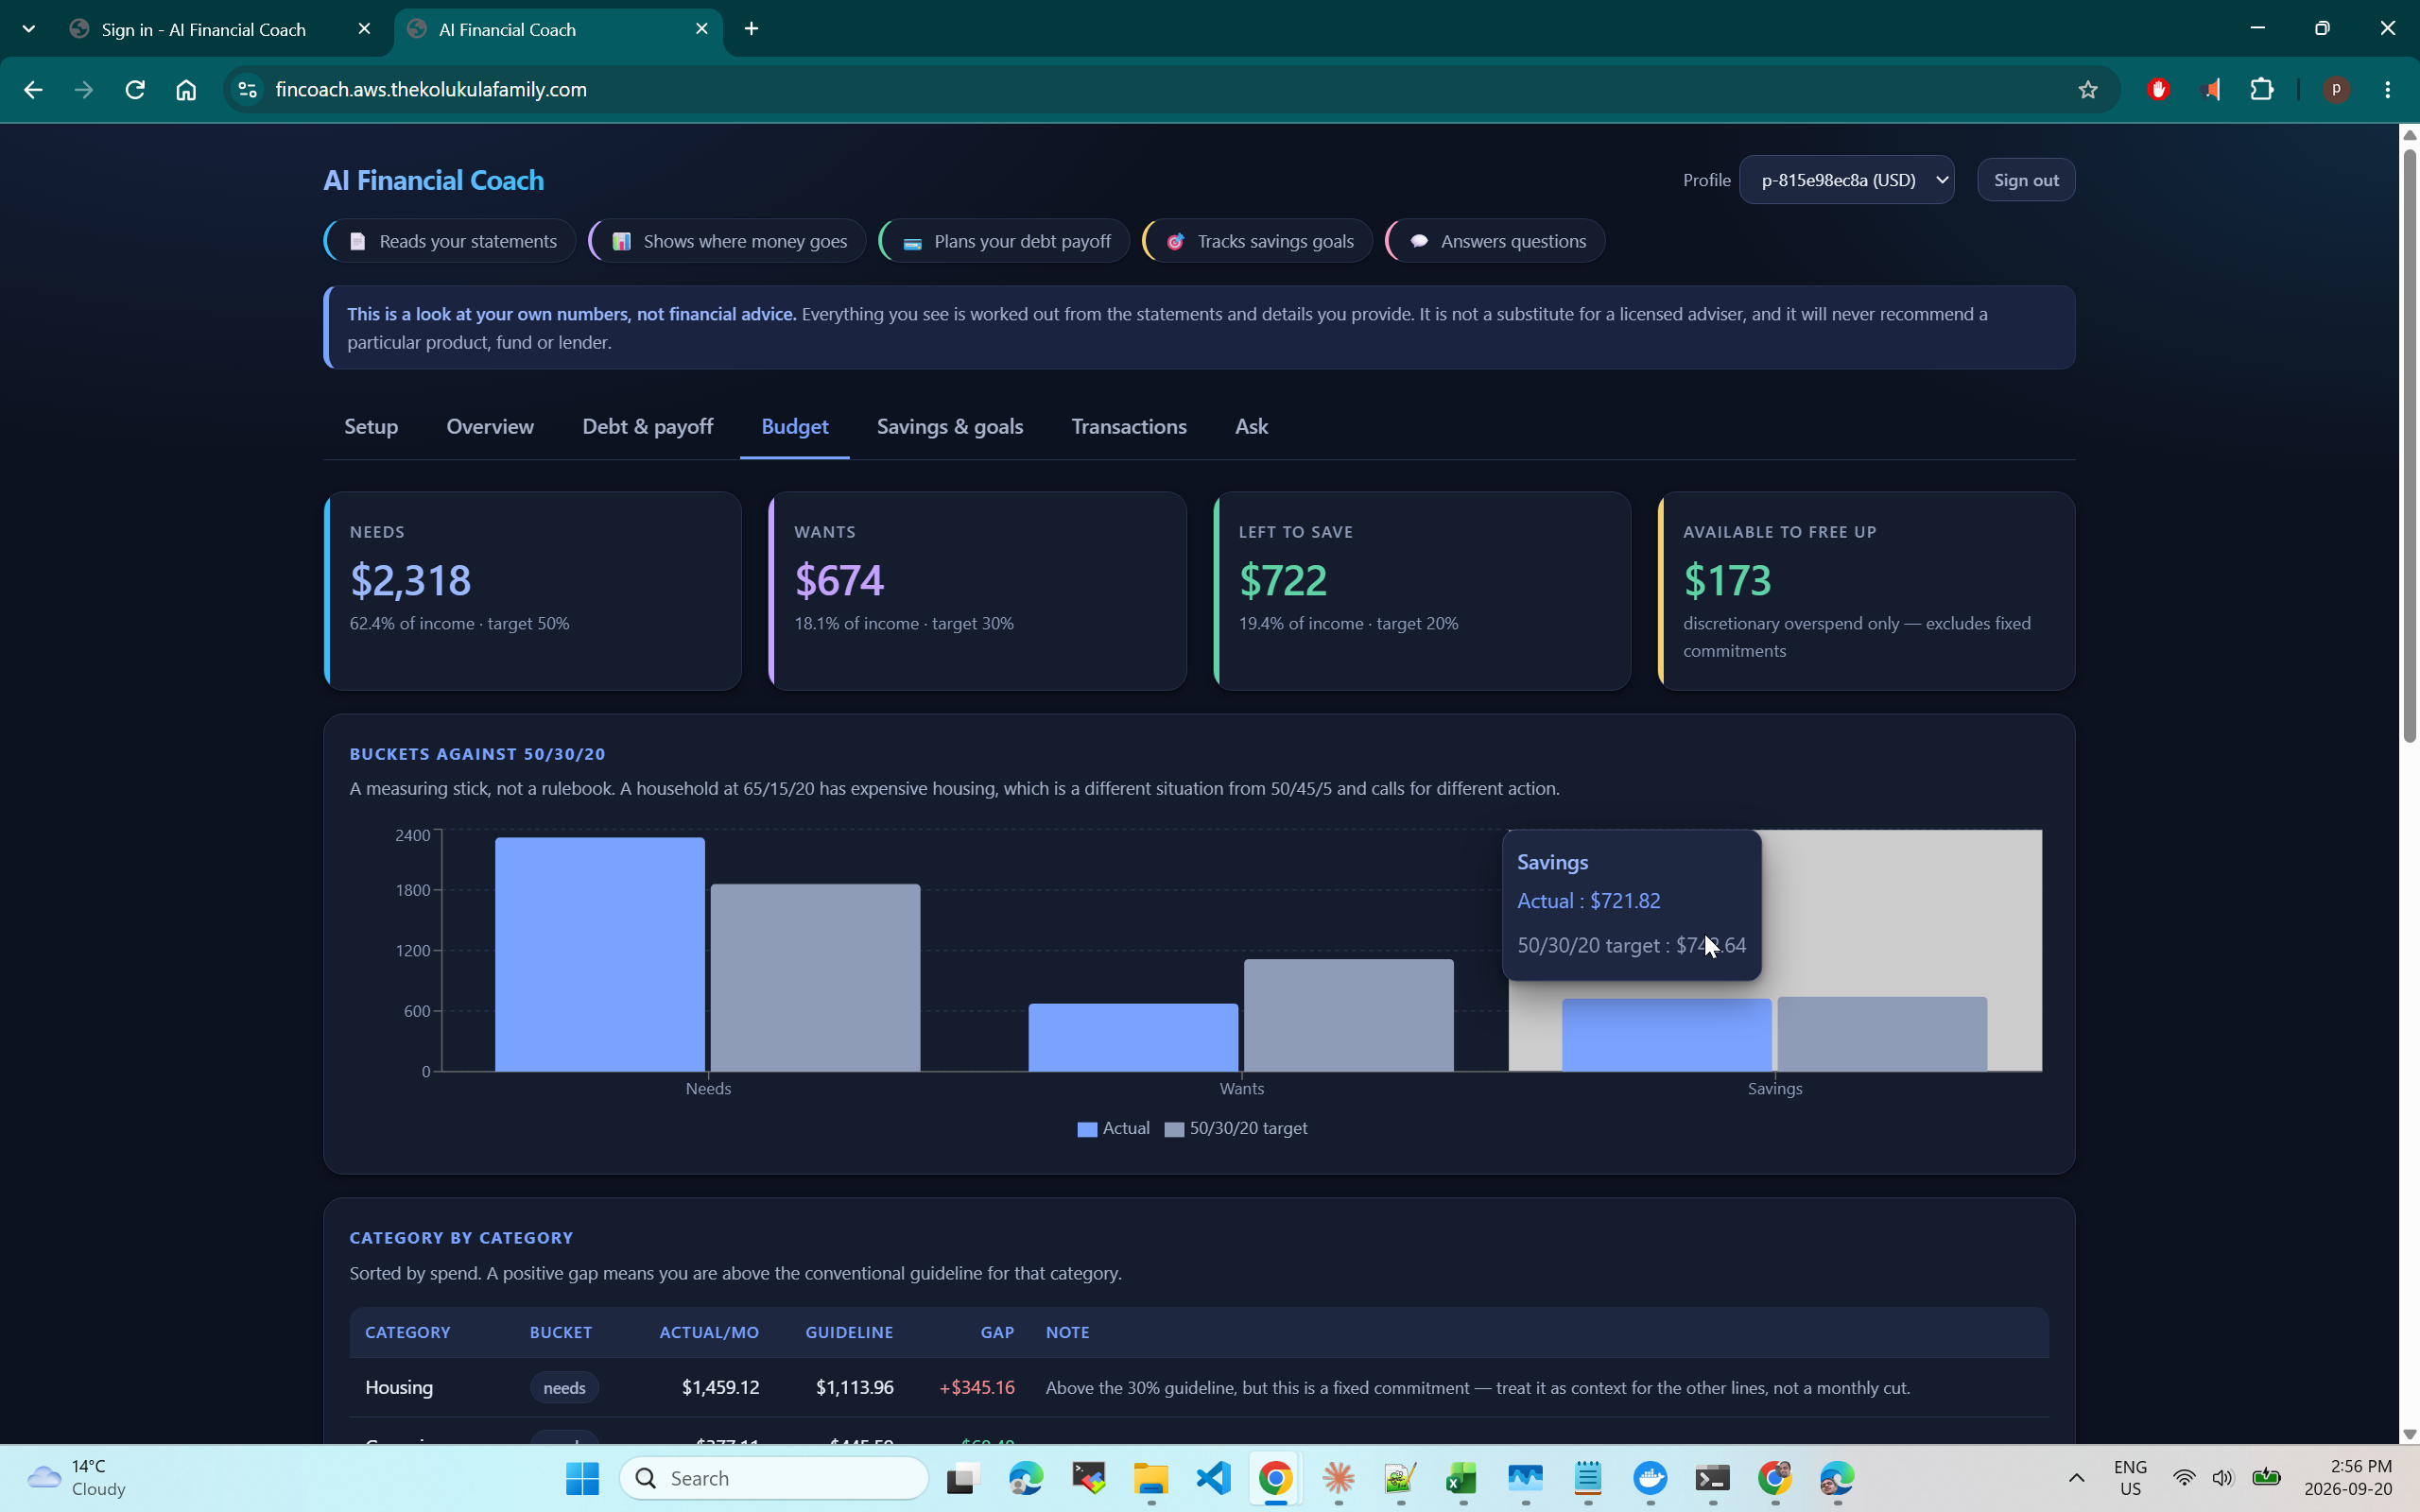This screenshot has height=1512, width=2420.
Task: Click the Reads your statements chip
Action: (450, 241)
